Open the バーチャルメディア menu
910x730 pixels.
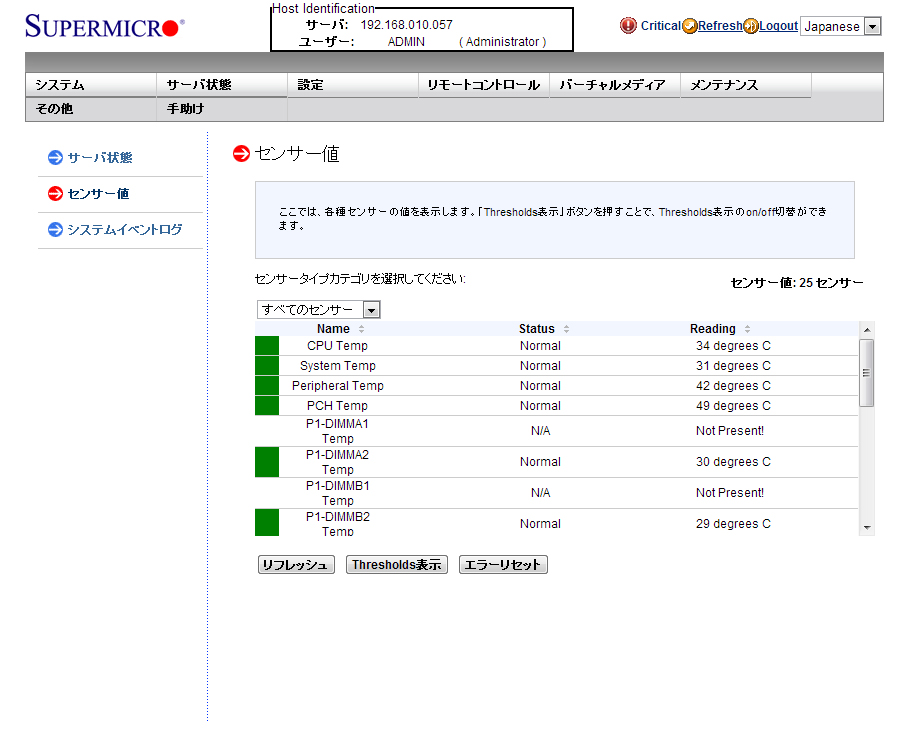pyautogui.click(x=615, y=85)
